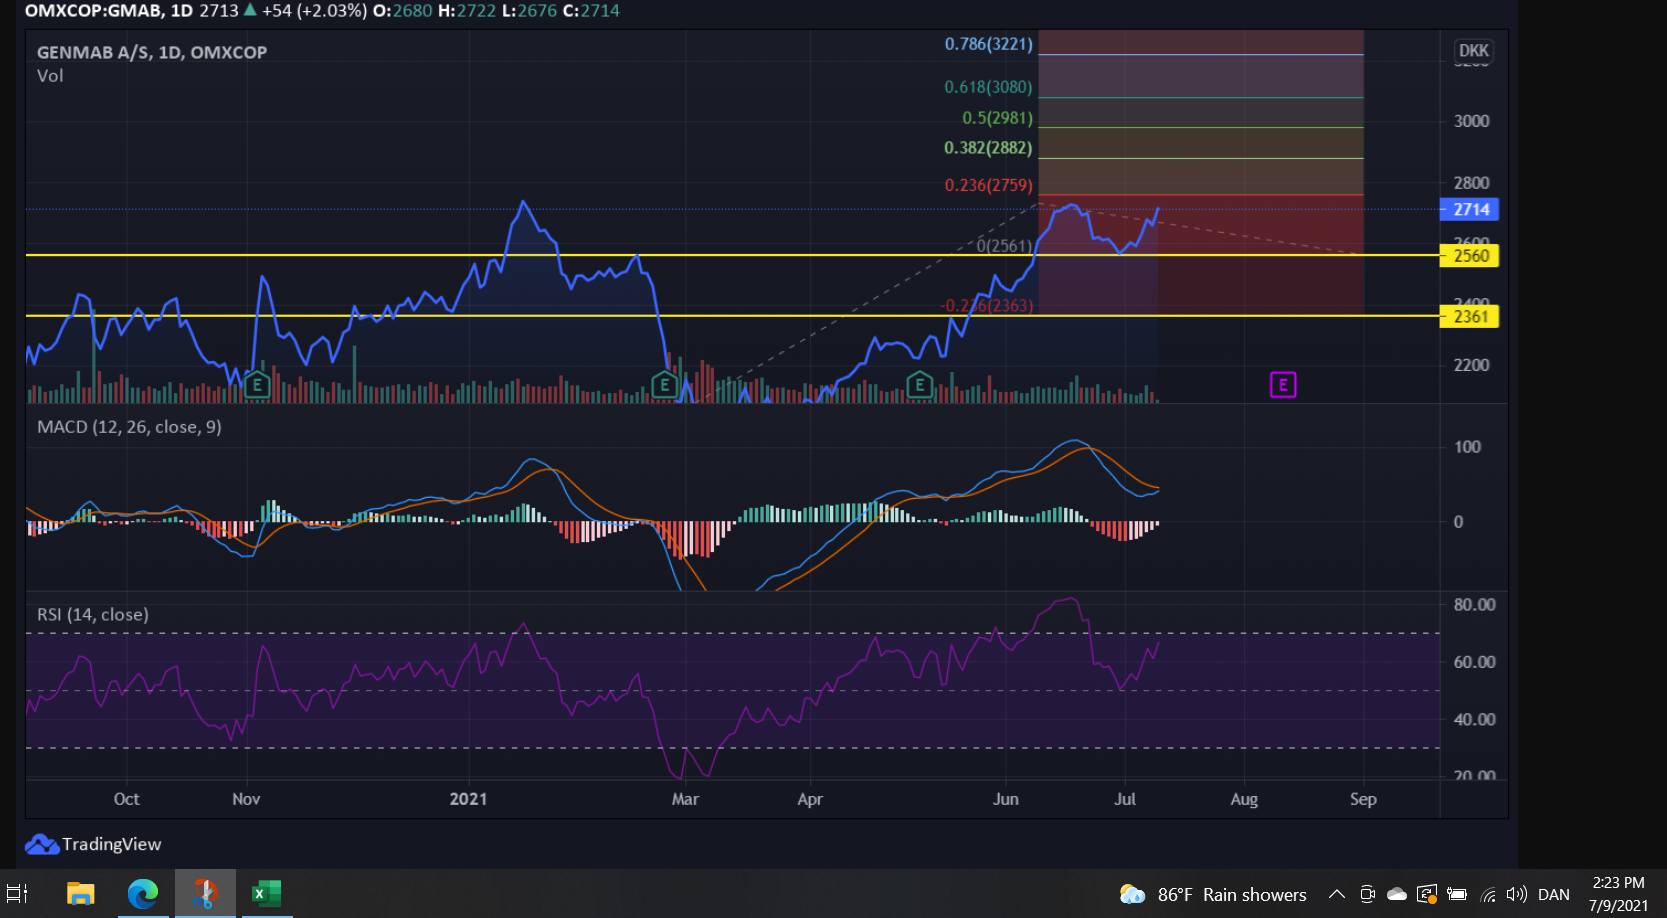Click the 100 value on the MACD scale
The image size is (1667, 918).
click(x=1467, y=447)
